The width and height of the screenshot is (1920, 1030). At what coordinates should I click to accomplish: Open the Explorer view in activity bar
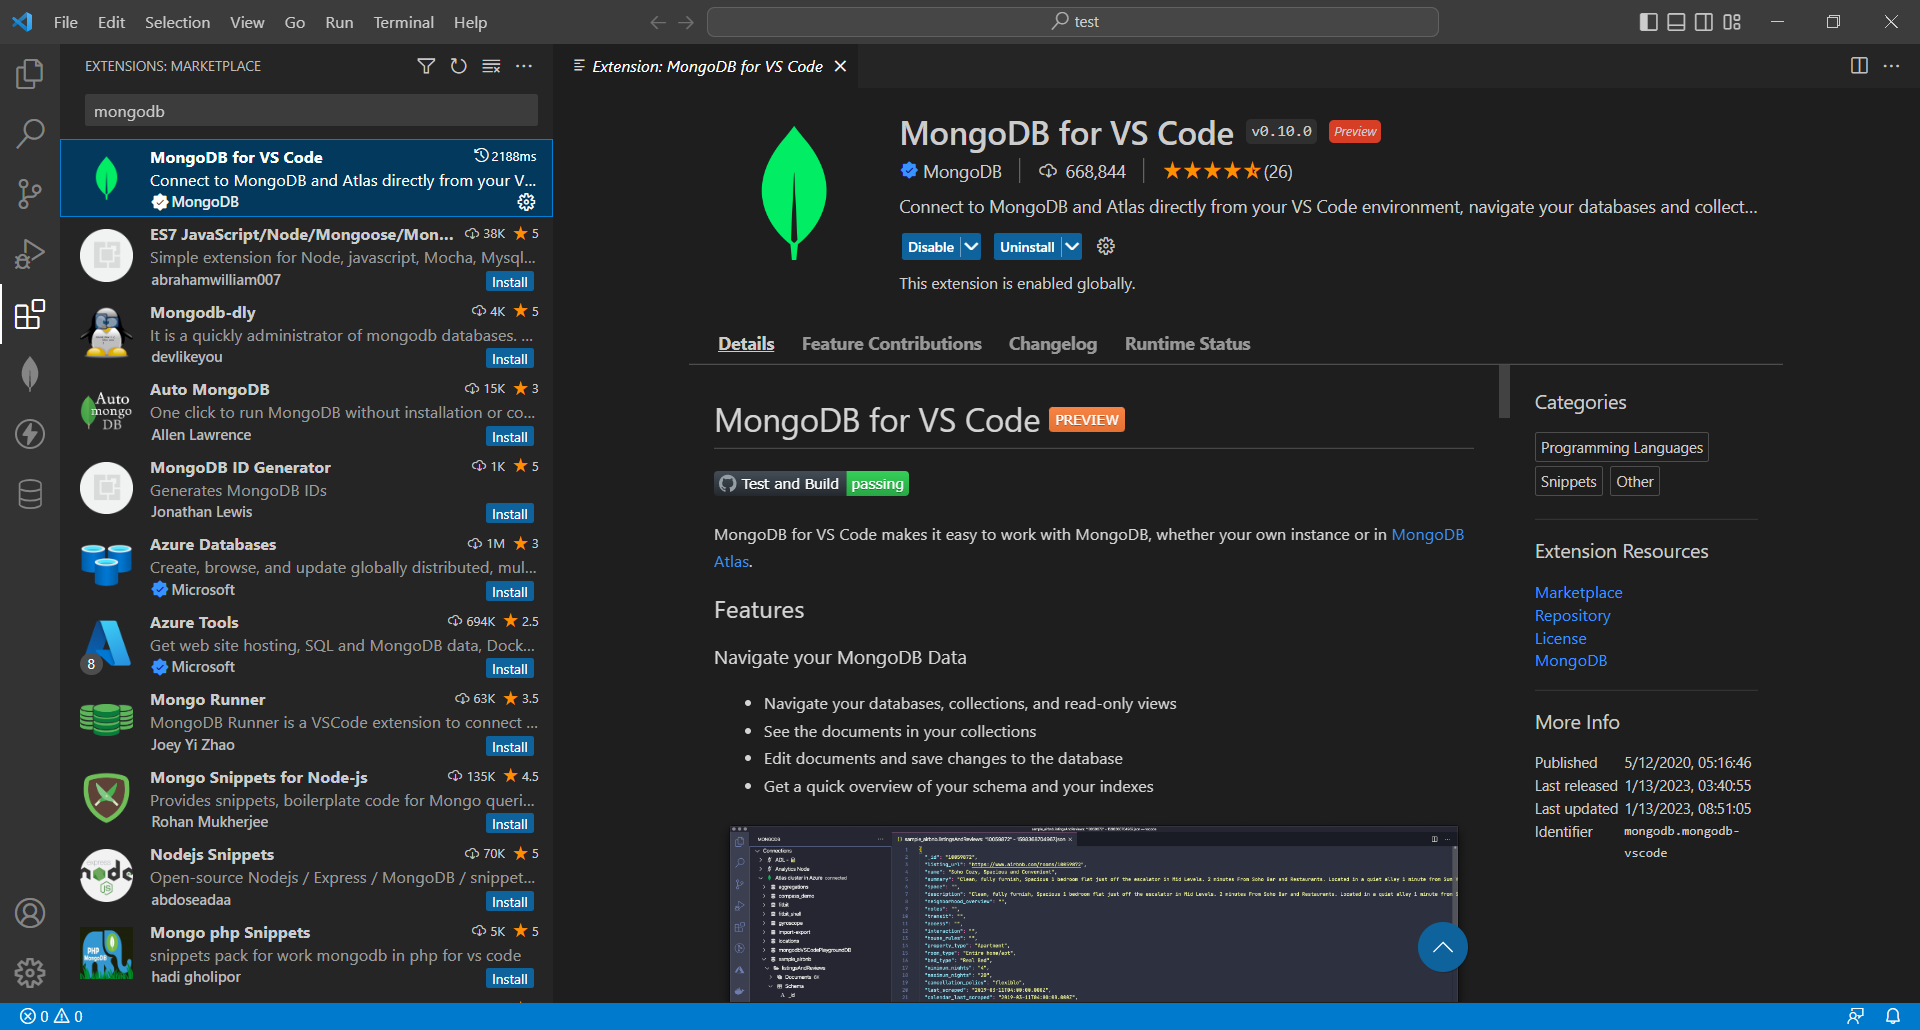30,74
